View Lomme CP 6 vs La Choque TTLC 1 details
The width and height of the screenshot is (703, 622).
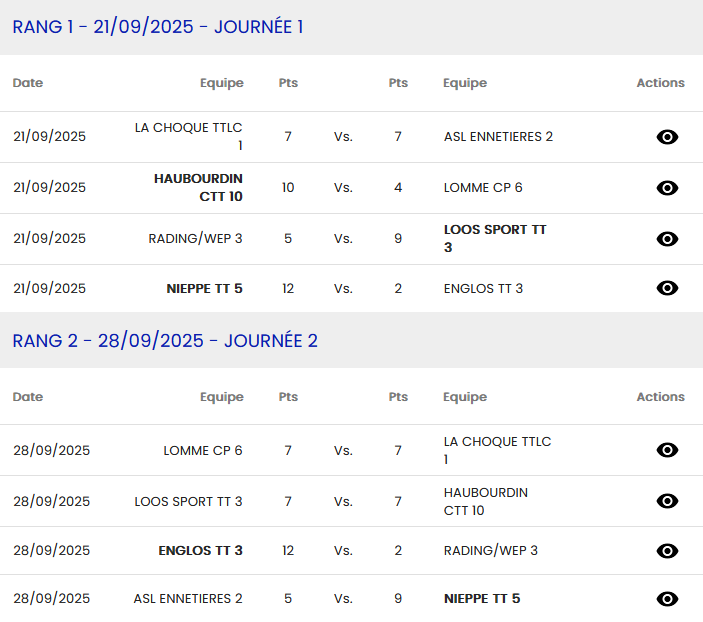[667, 450]
